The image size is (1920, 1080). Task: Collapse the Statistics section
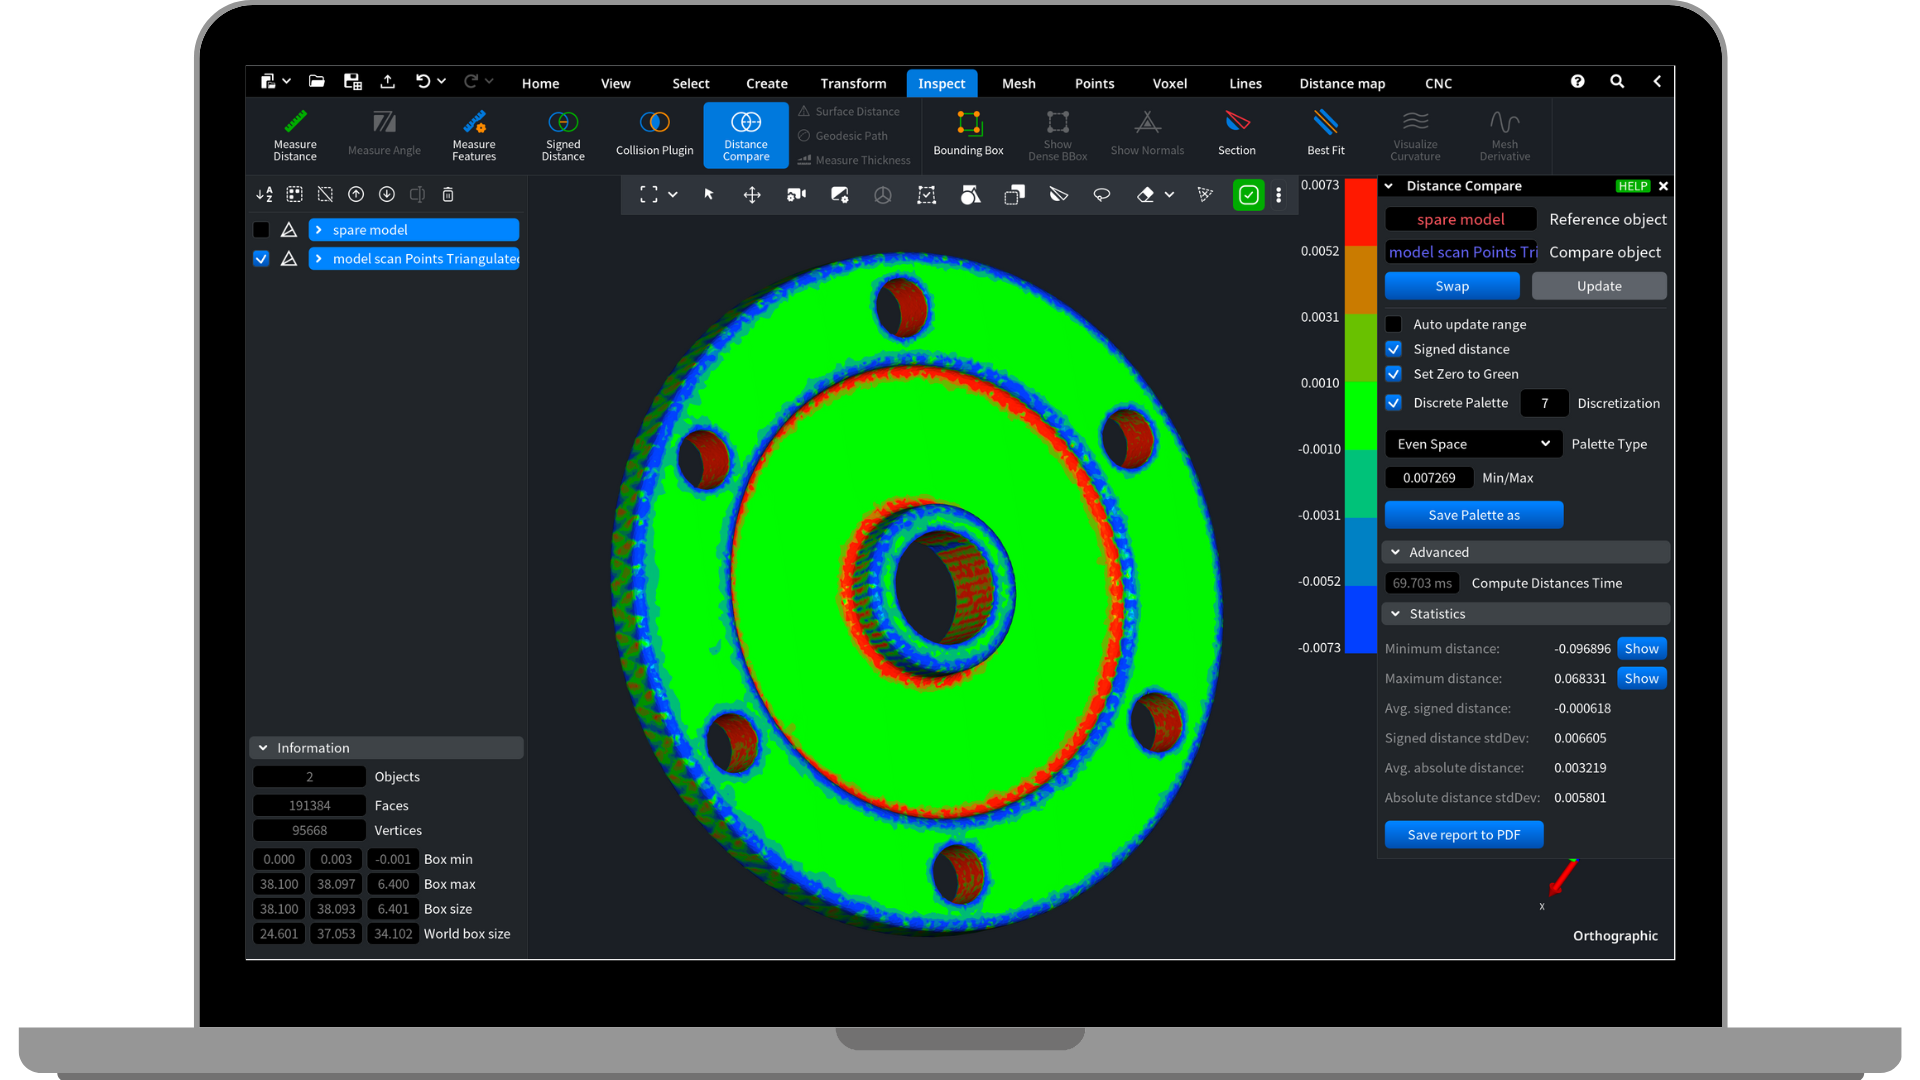click(x=1396, y=614)
